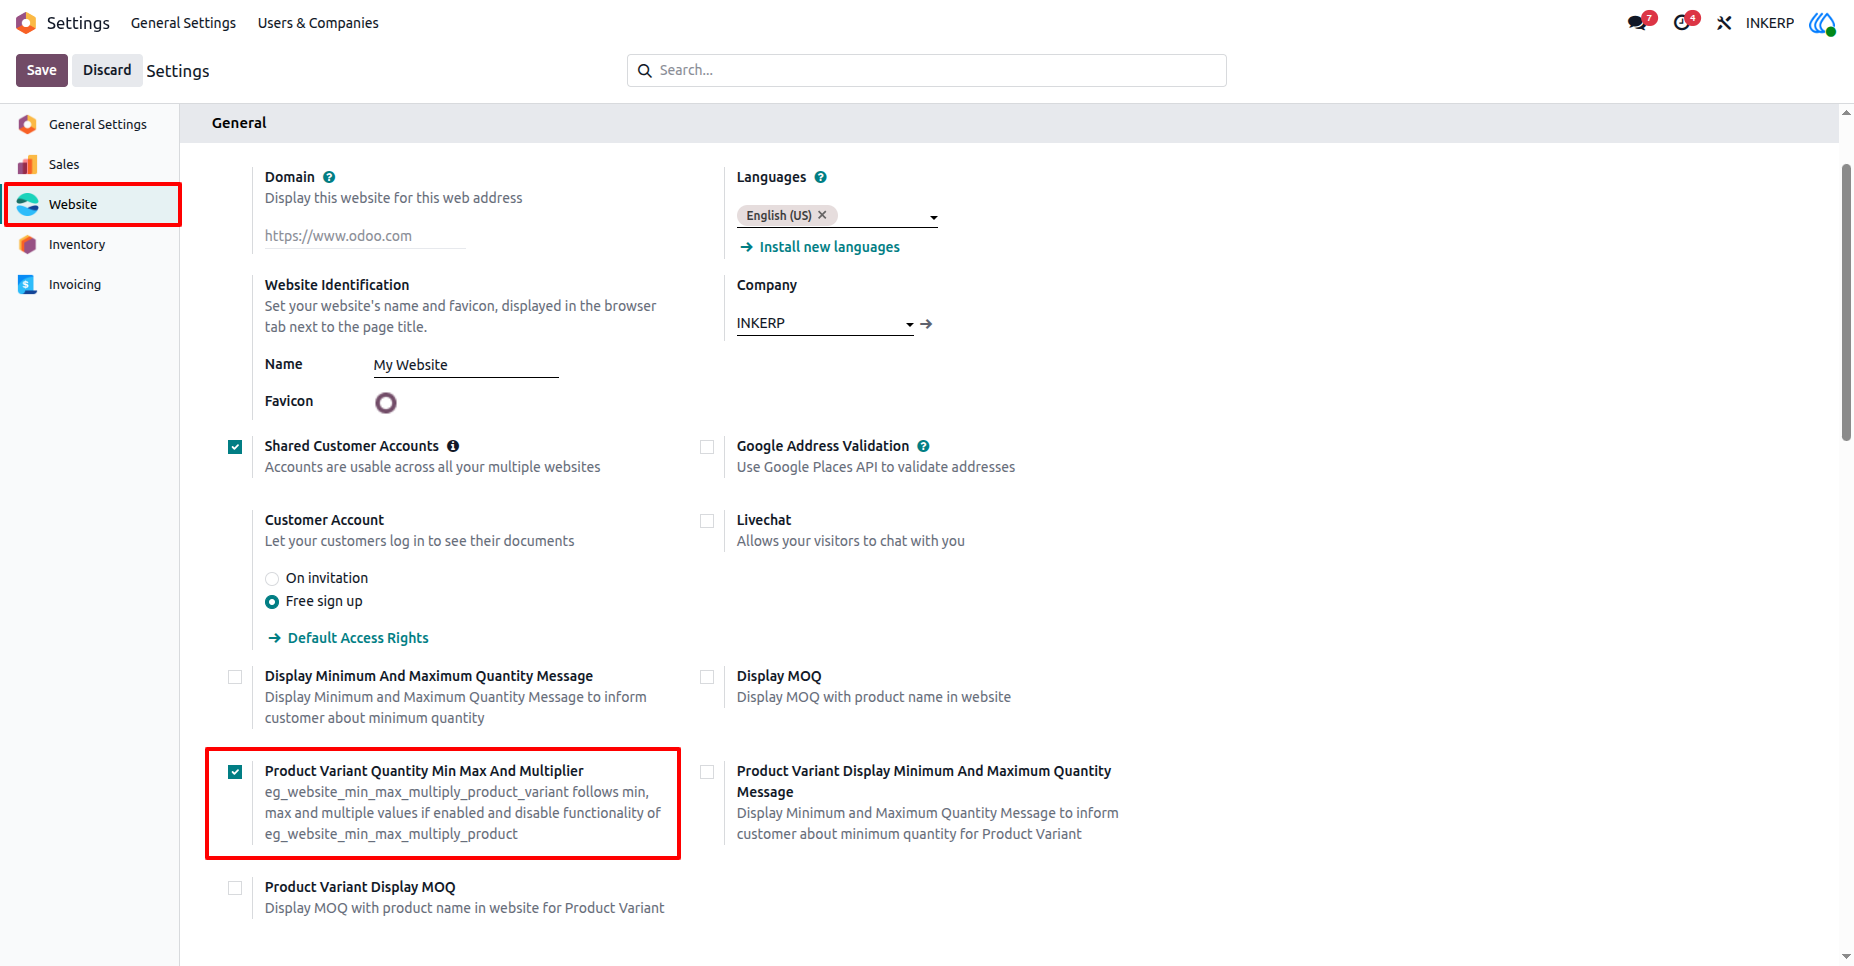This screenshot has height=966, width=1854.
Task: Open the Sales settings section
Action: click(x=90, y=164)
